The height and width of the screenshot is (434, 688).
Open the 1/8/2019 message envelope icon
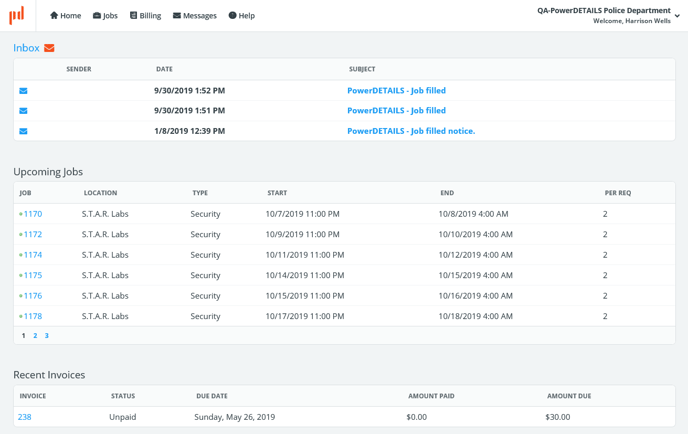click(23, 131)
